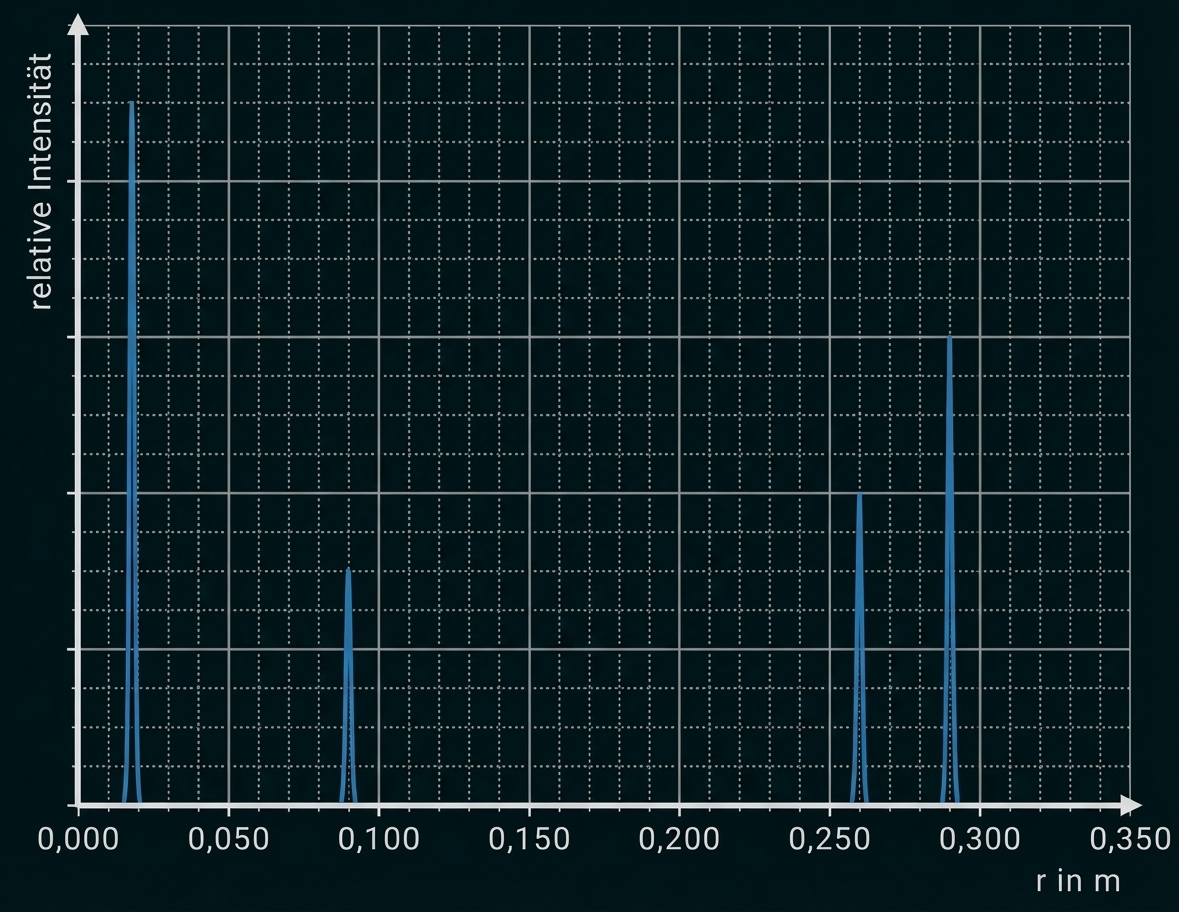Click the tick label "0,150"
Screen dimensions: 1179x912
528,840
